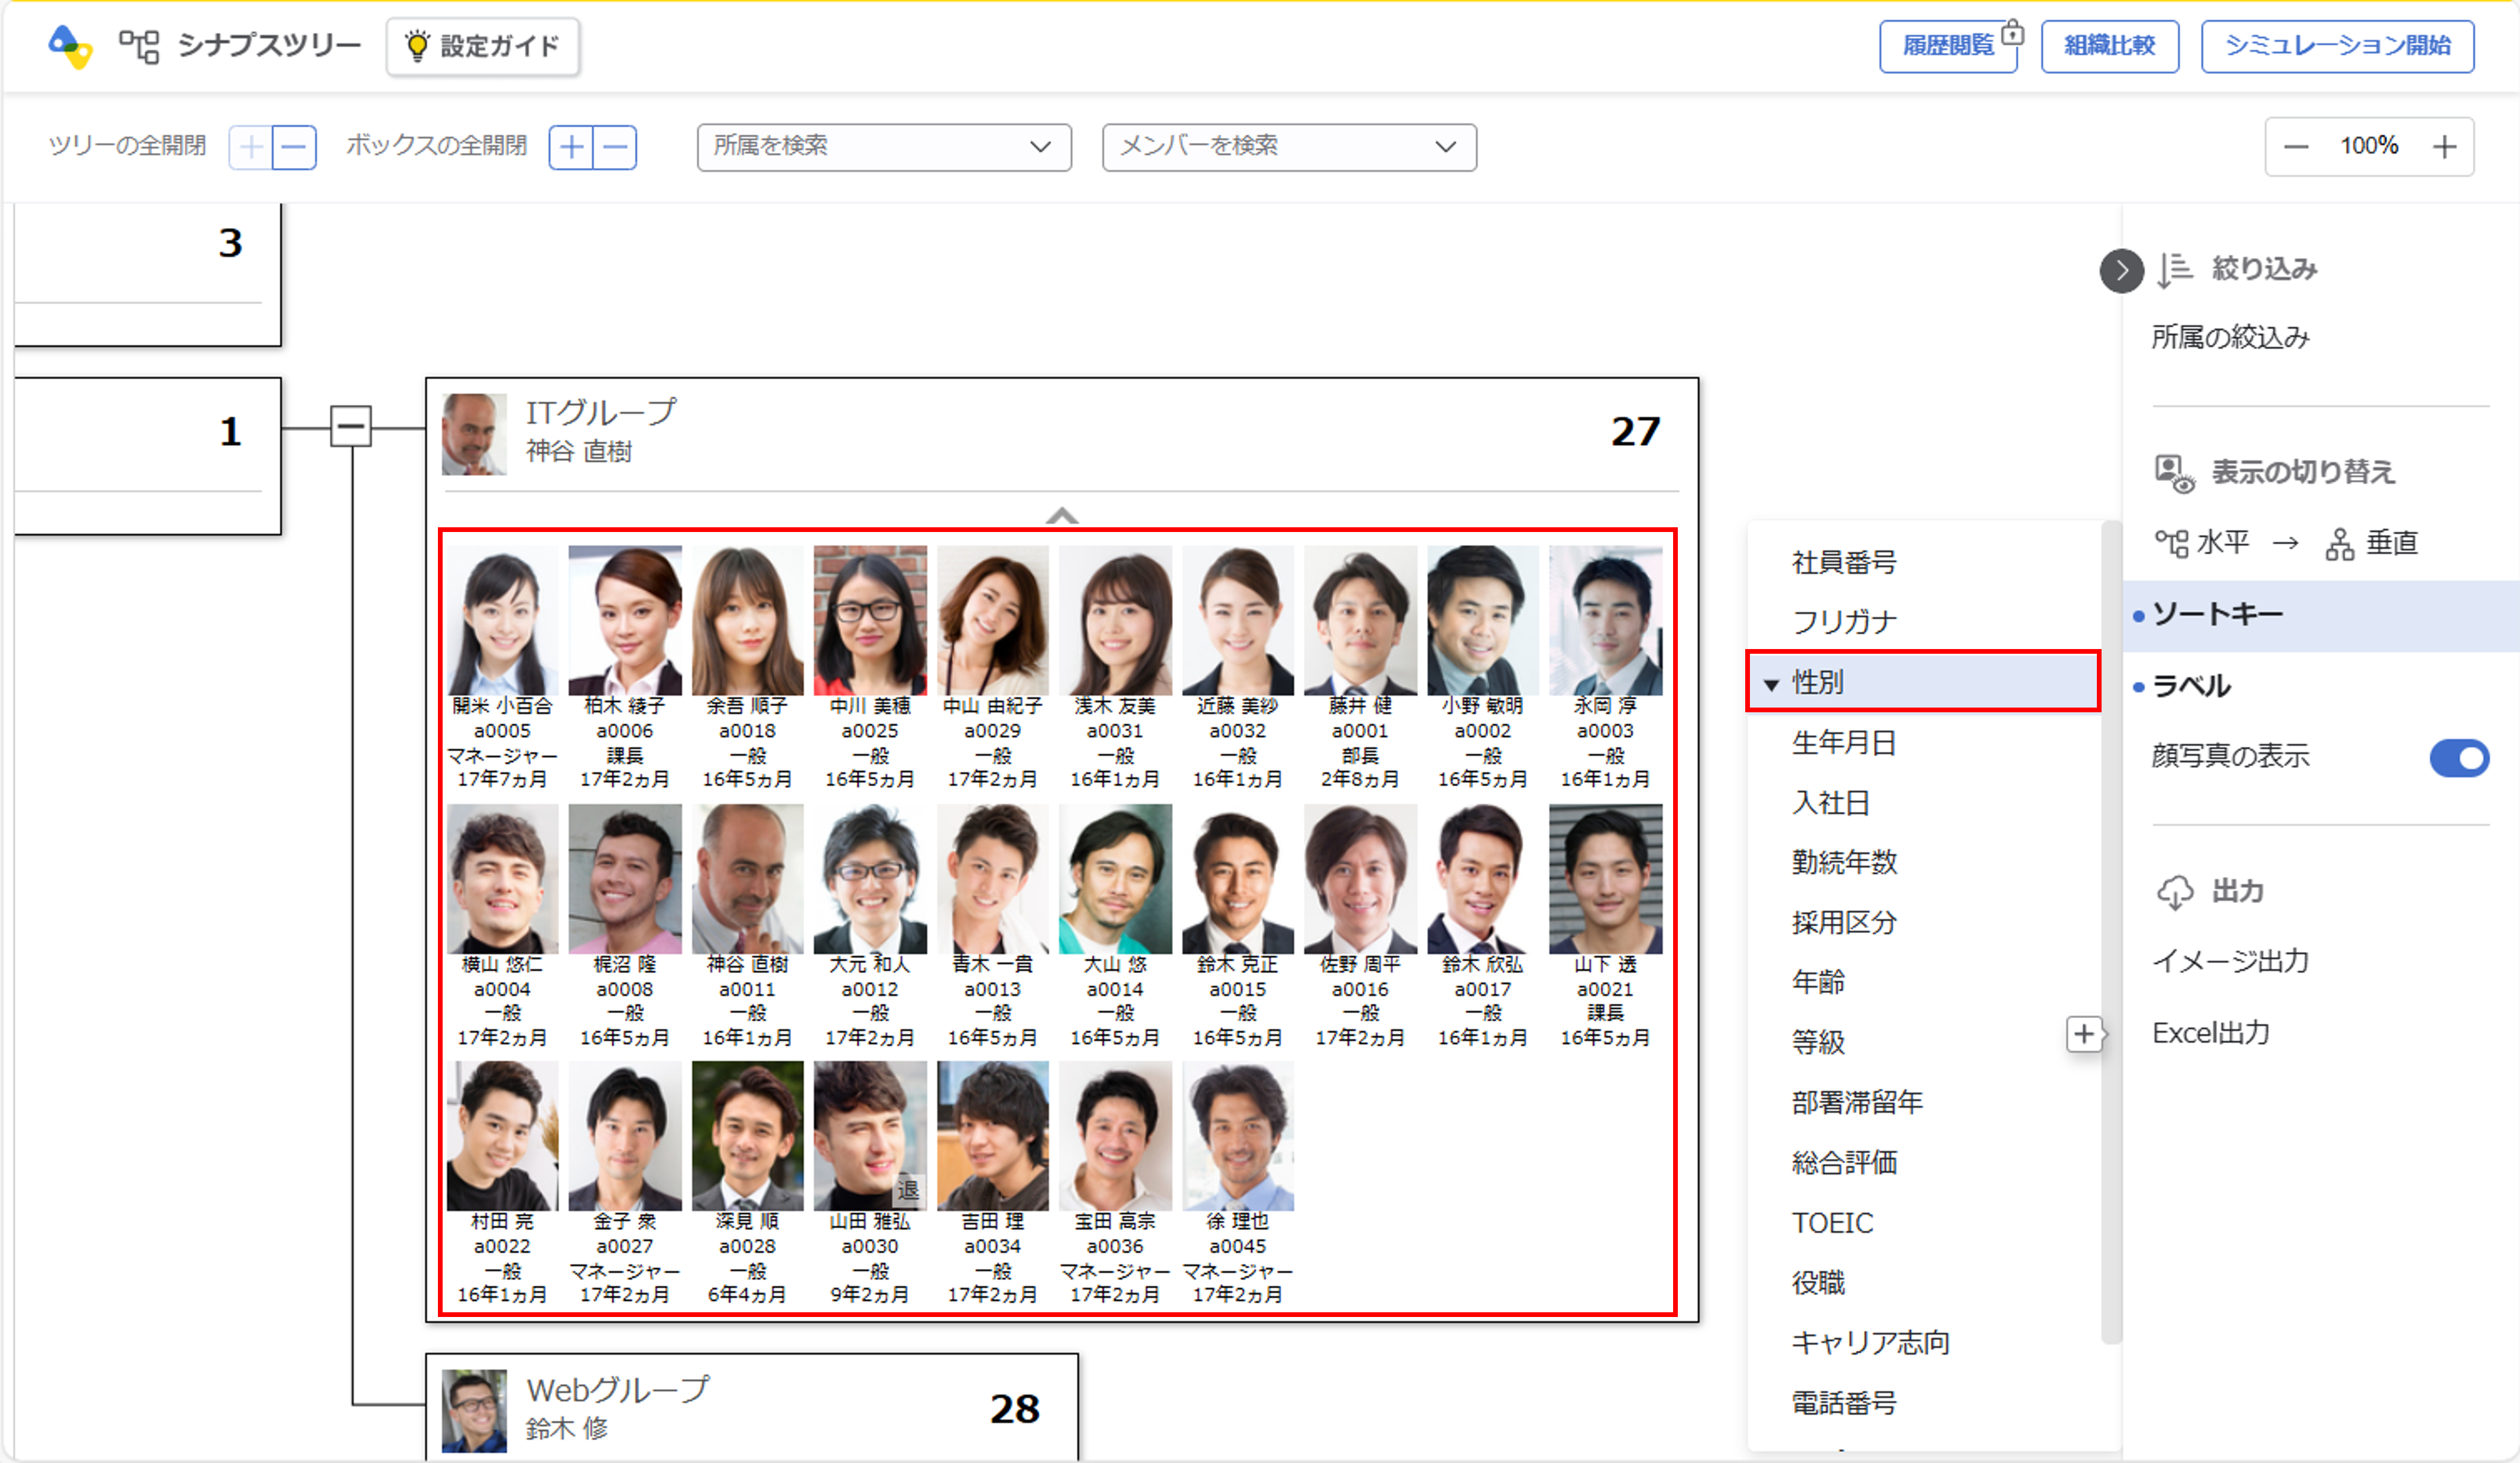Collapse ITグループ member list chevron
This screenshot has height=1463, width=2520.
coord(1061,515)
